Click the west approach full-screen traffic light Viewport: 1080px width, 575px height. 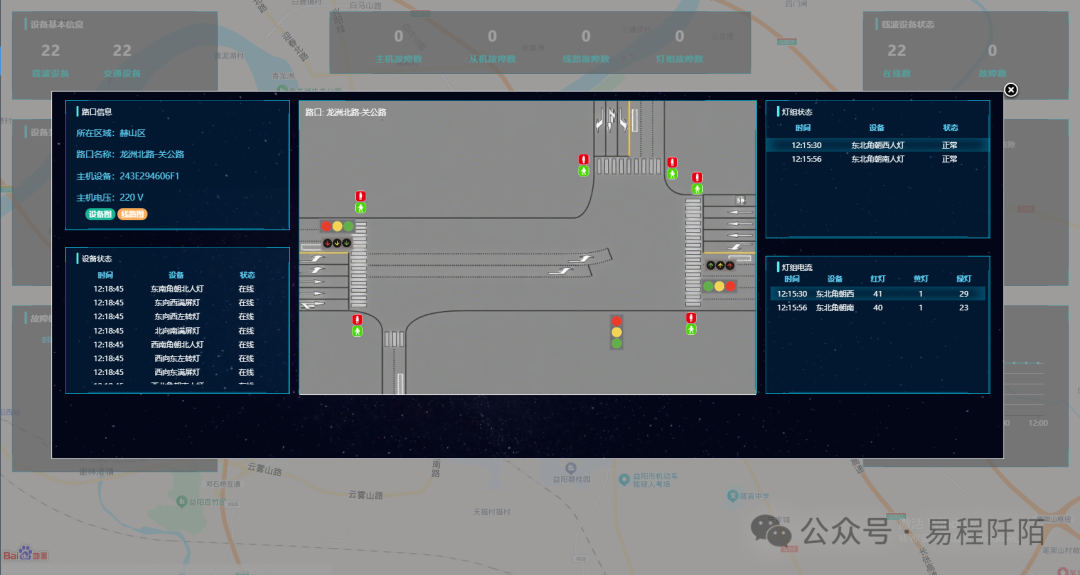[x=337, y=227]
